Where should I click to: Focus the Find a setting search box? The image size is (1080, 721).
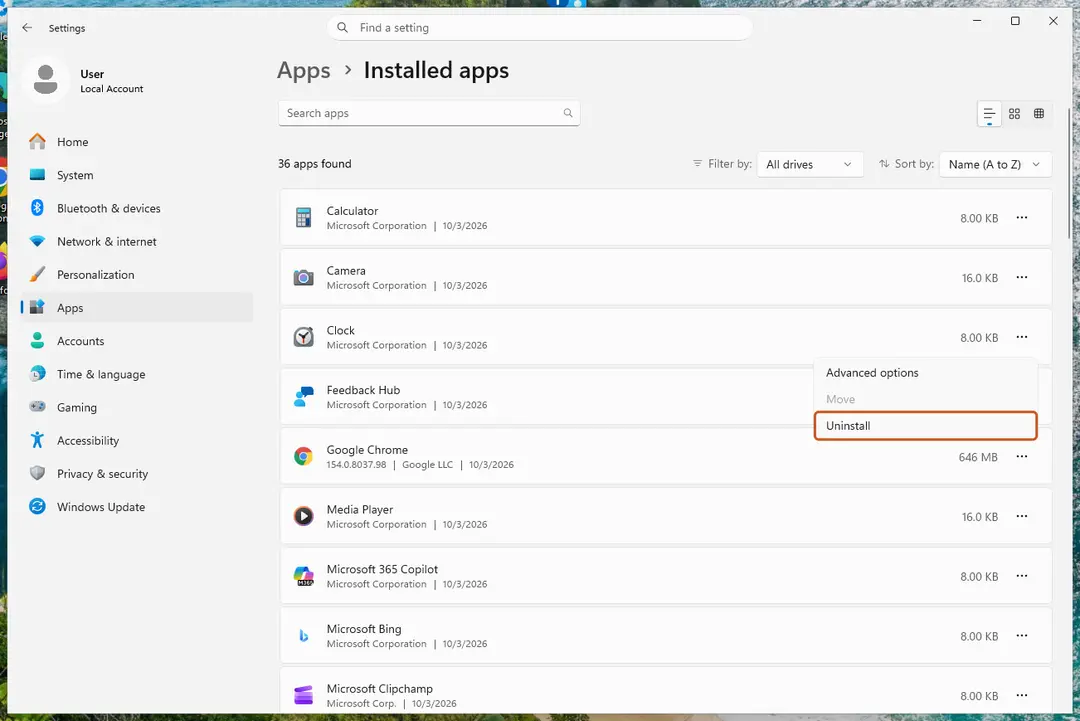pyautogui.click(x=539, y=28)
